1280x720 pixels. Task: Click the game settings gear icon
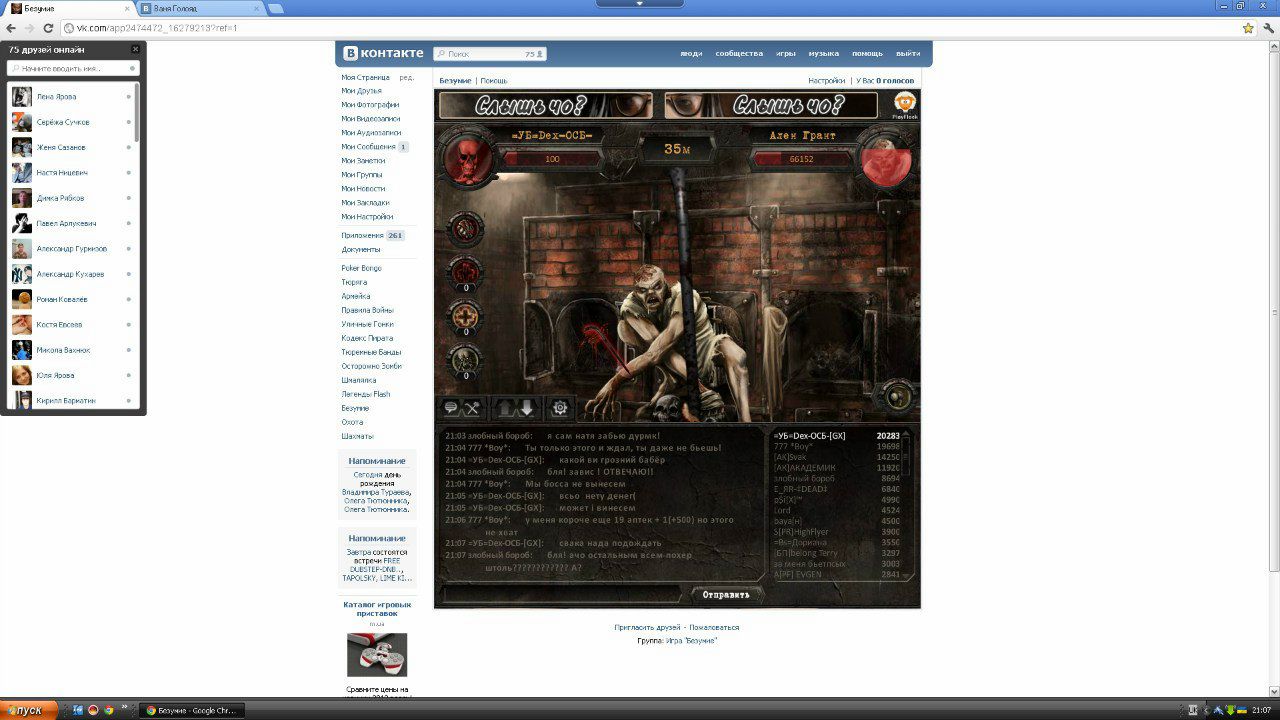pos(560,408)
